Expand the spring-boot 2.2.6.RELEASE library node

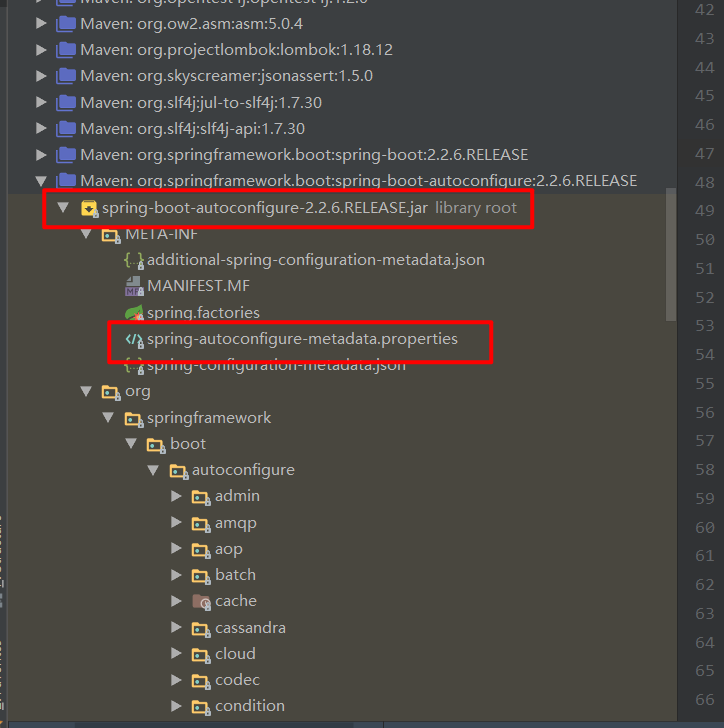click(x=41, y=155)
